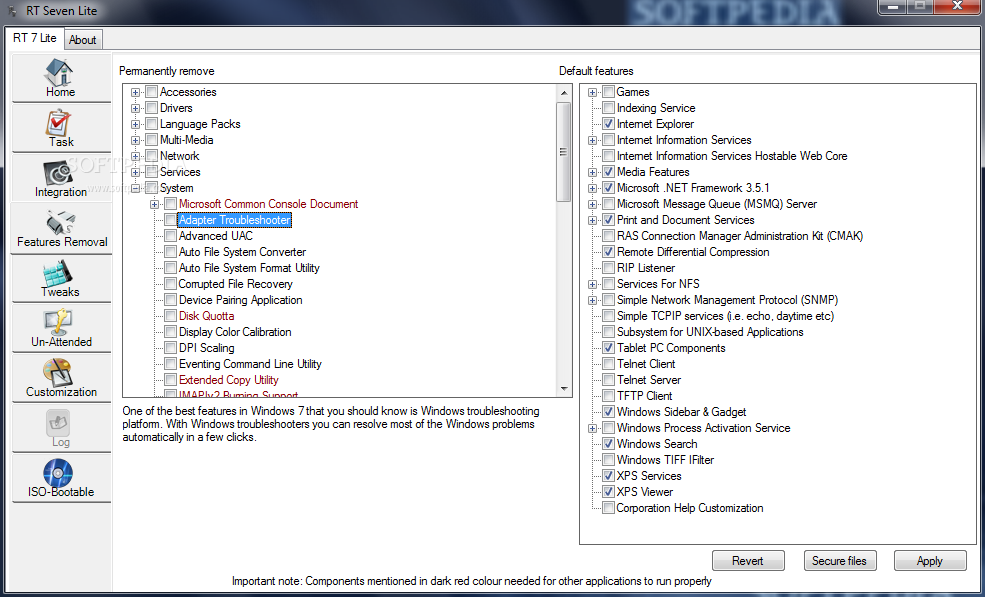Uncheck the XPS Viewer checkbox
Image resolution: width=985 pixels, height=597 pixels.
[x=608, y=492]
